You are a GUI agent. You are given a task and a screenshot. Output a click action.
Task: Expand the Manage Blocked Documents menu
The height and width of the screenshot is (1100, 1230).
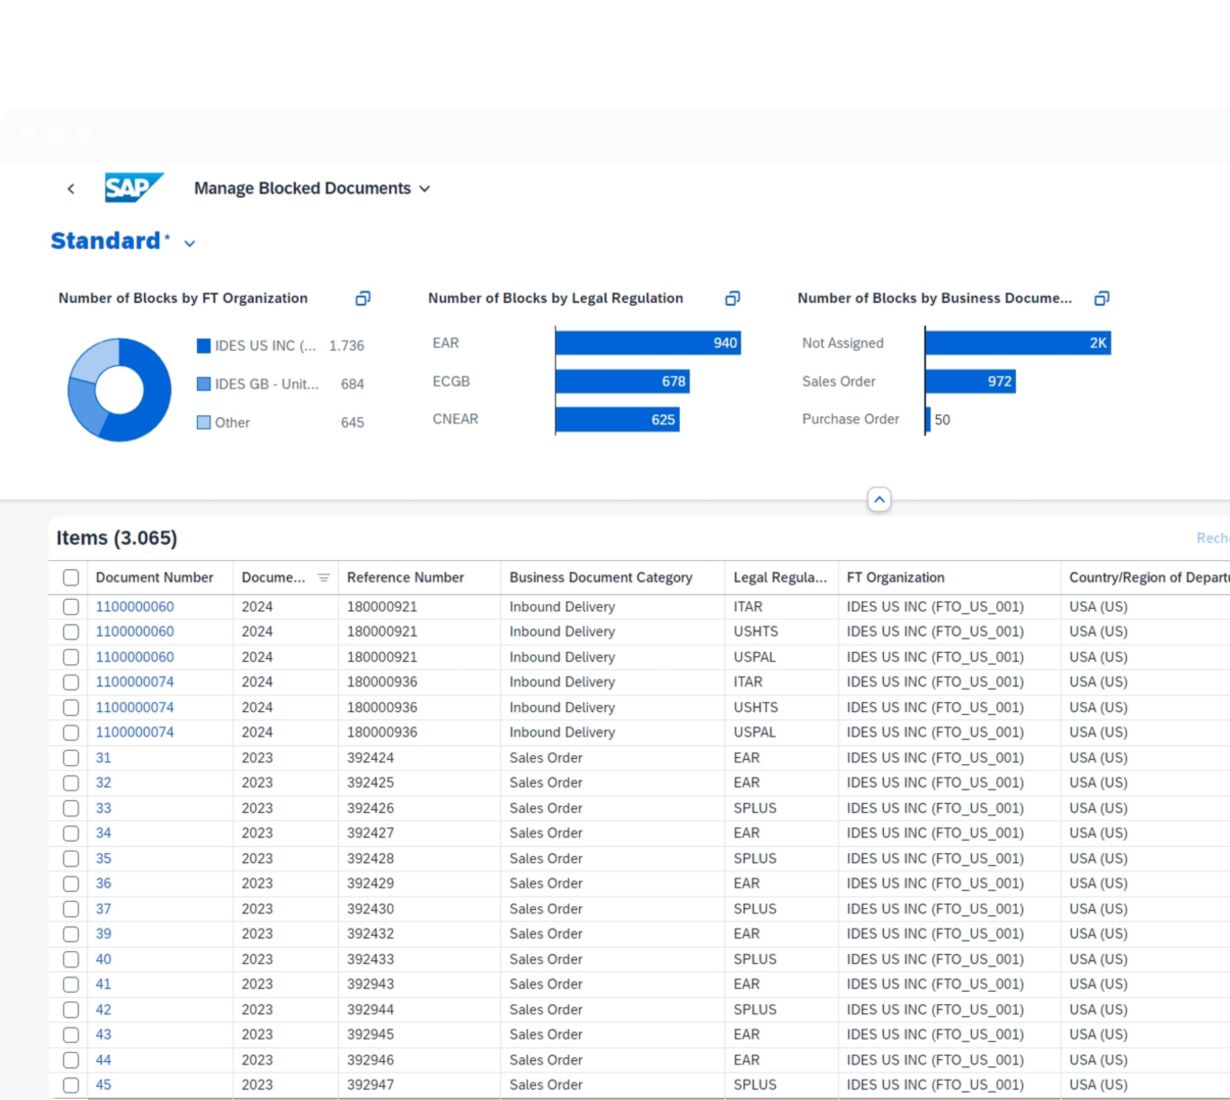point(424,189)
